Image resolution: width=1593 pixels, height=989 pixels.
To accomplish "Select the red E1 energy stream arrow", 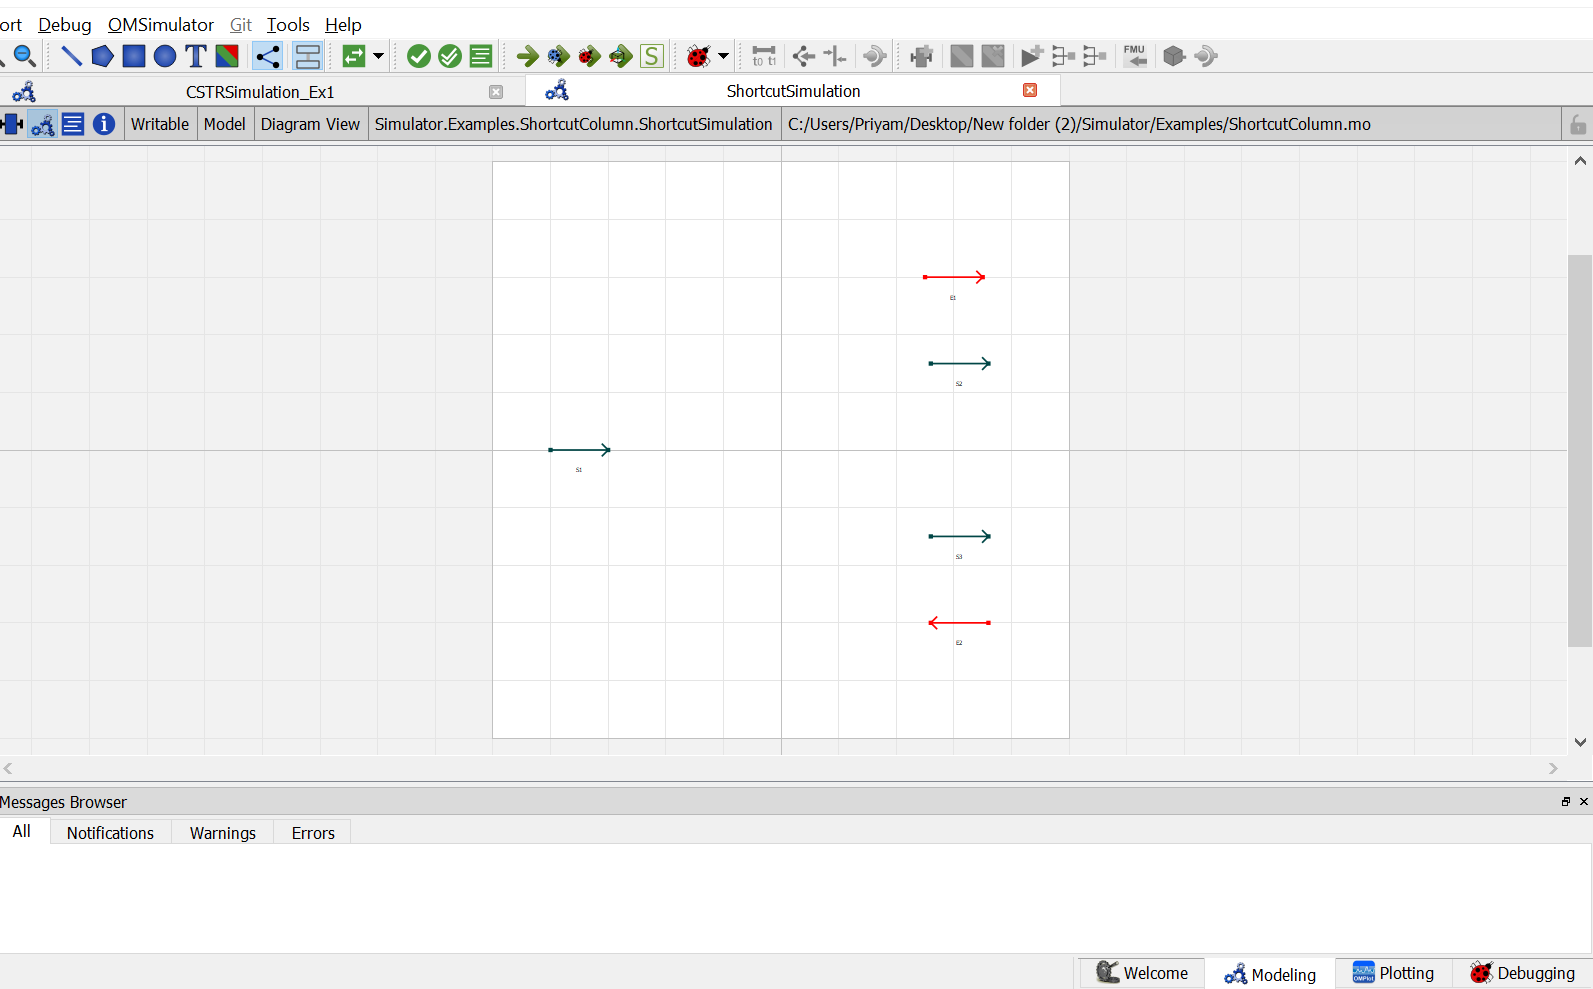I will 954,277.
